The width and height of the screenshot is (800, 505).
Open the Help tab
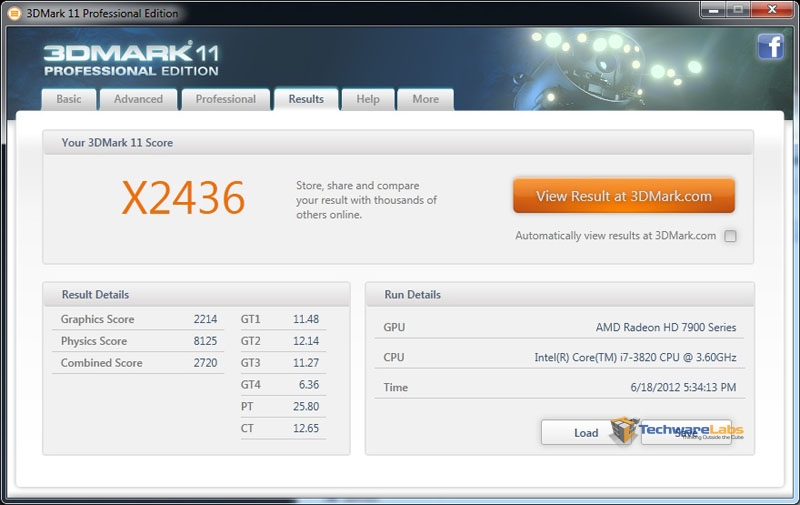368,99
